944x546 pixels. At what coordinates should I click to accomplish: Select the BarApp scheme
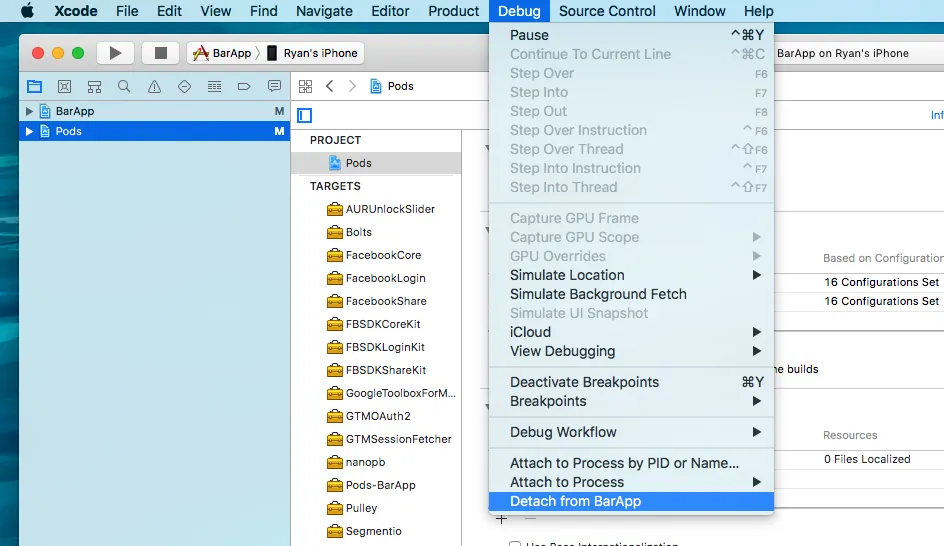(222, 53)
